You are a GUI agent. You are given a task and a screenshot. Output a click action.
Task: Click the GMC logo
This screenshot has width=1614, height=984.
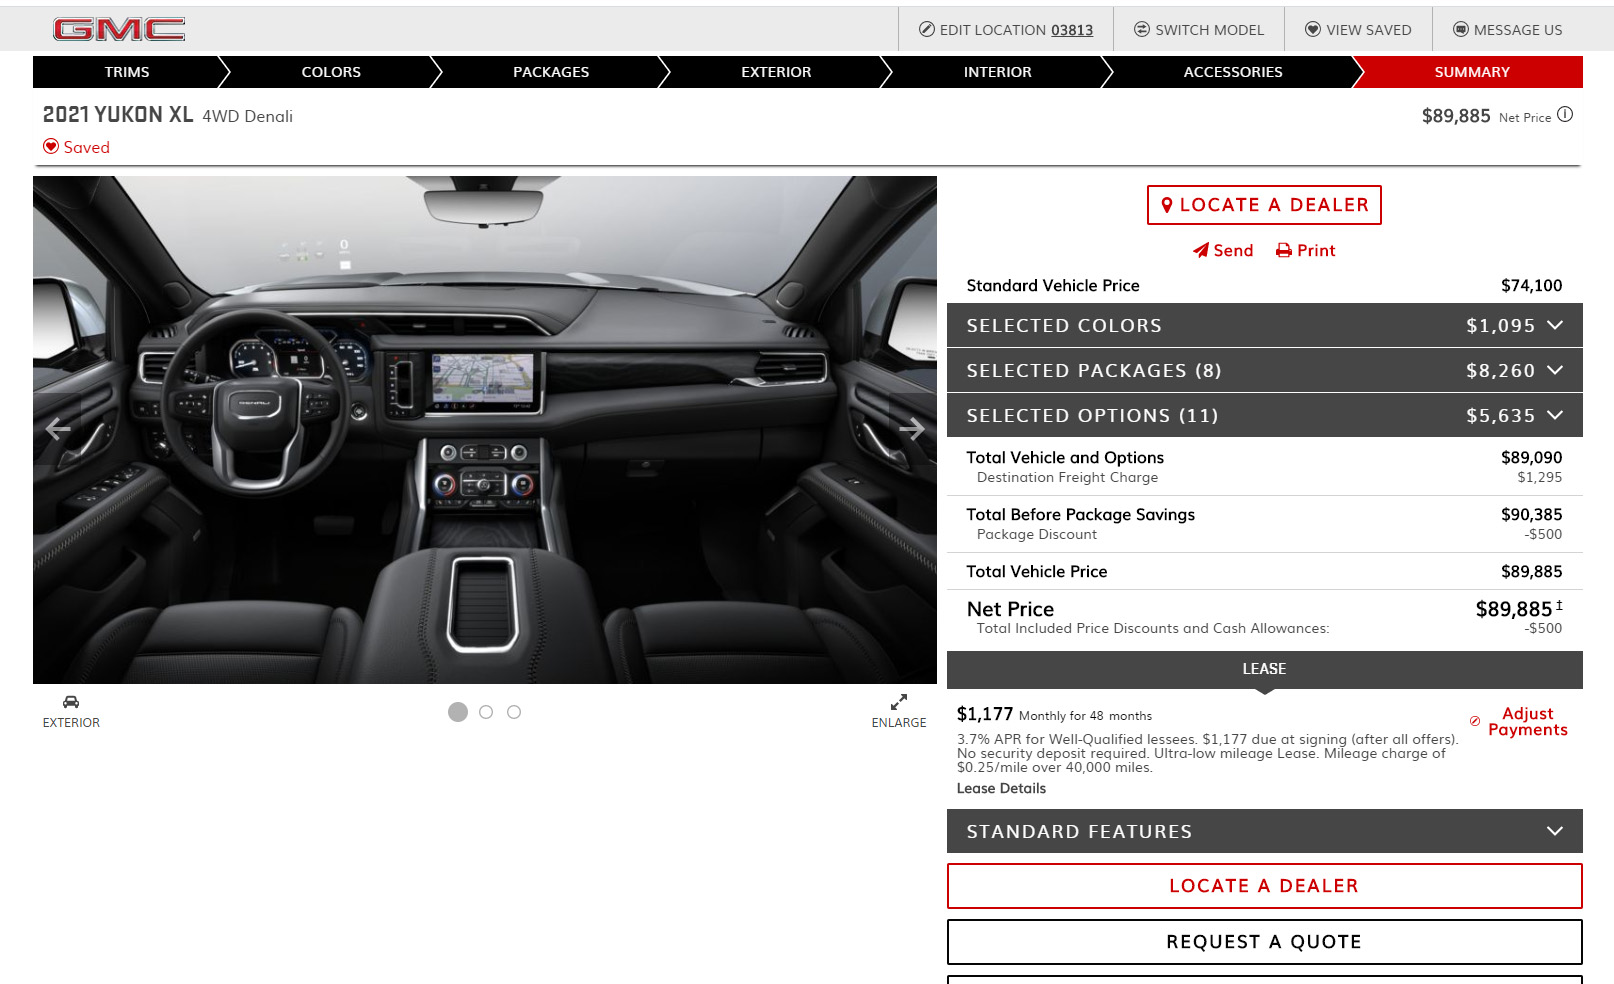(119, 30)
